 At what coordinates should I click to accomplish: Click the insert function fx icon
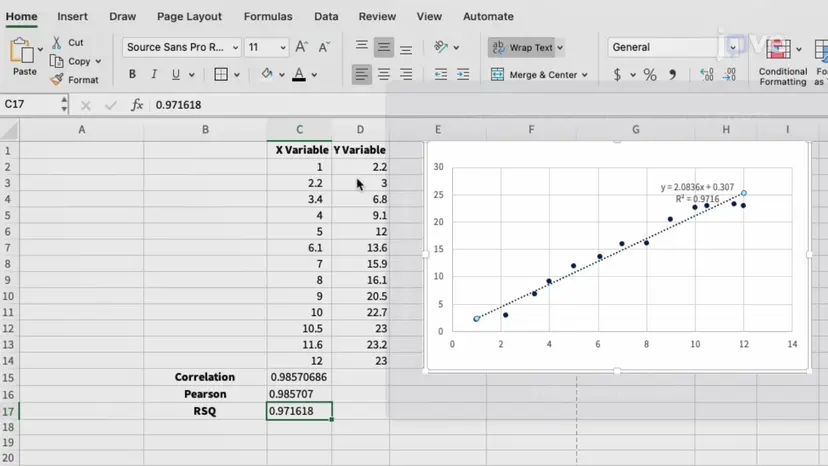pyautogui.click(x=137, y=105)
